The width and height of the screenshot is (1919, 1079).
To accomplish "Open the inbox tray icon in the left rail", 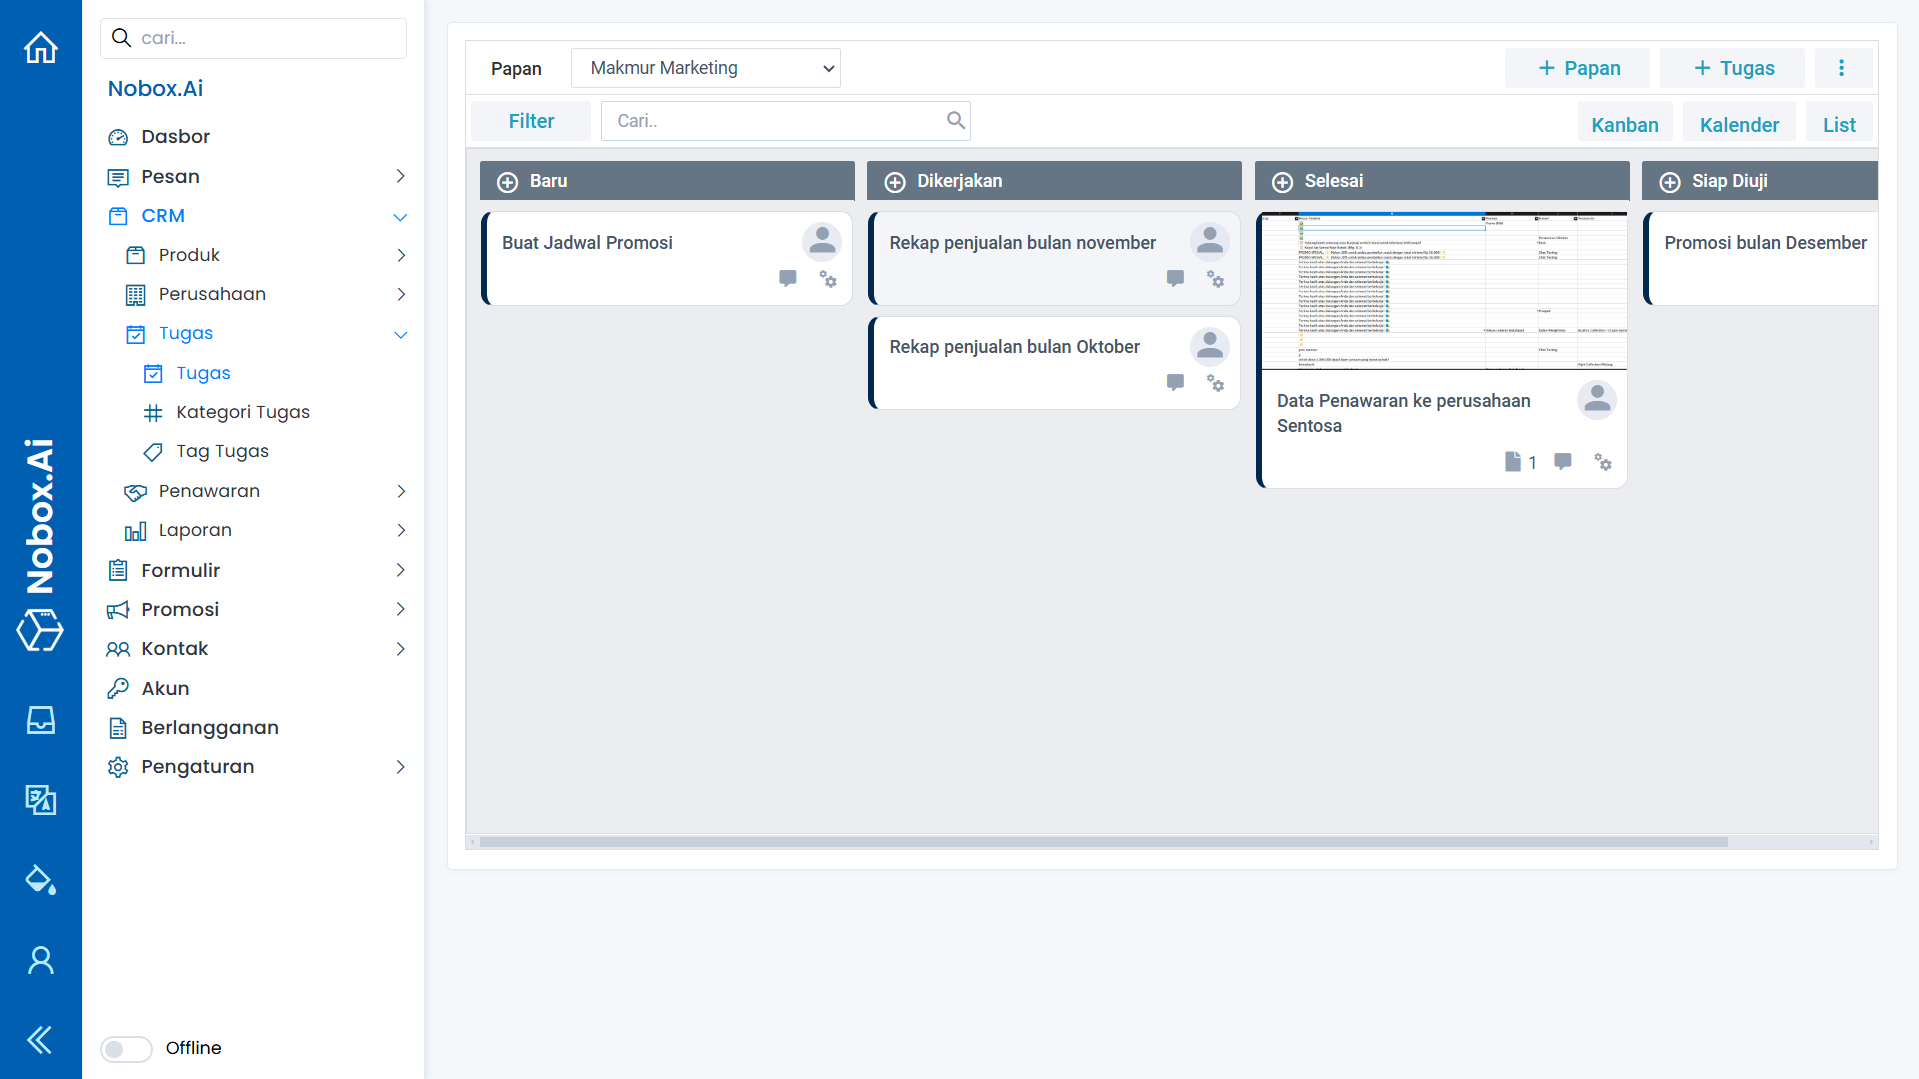I will pyautogui.click(x=41, y=720).
